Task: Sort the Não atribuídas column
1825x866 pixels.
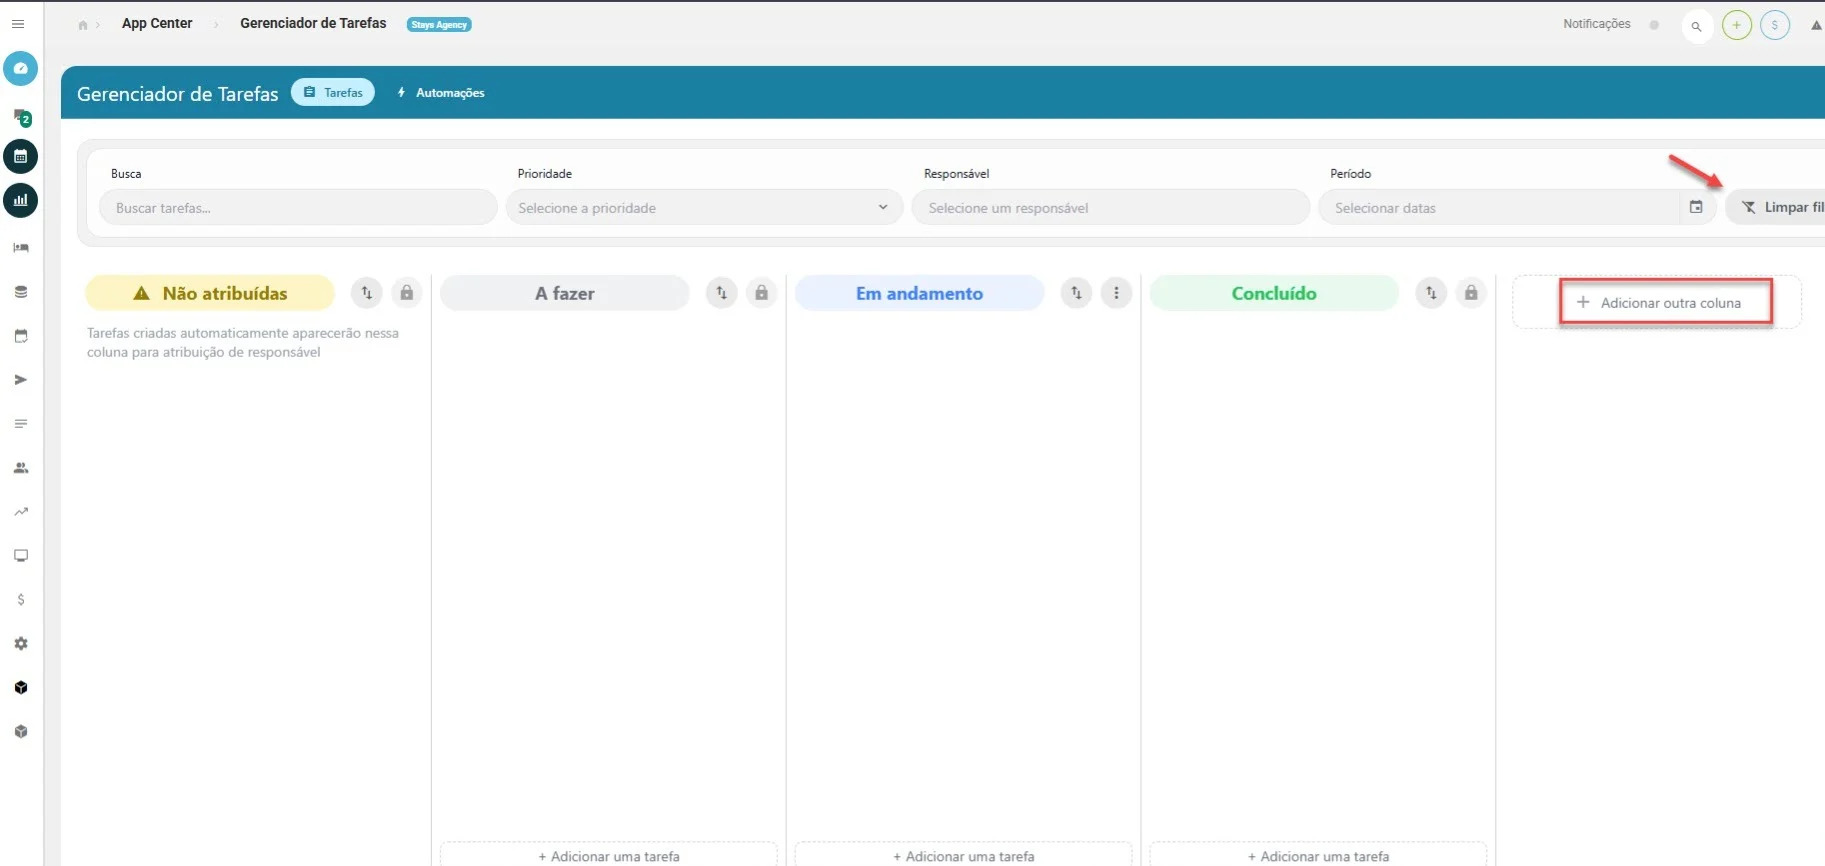Action: click(367, 293)
